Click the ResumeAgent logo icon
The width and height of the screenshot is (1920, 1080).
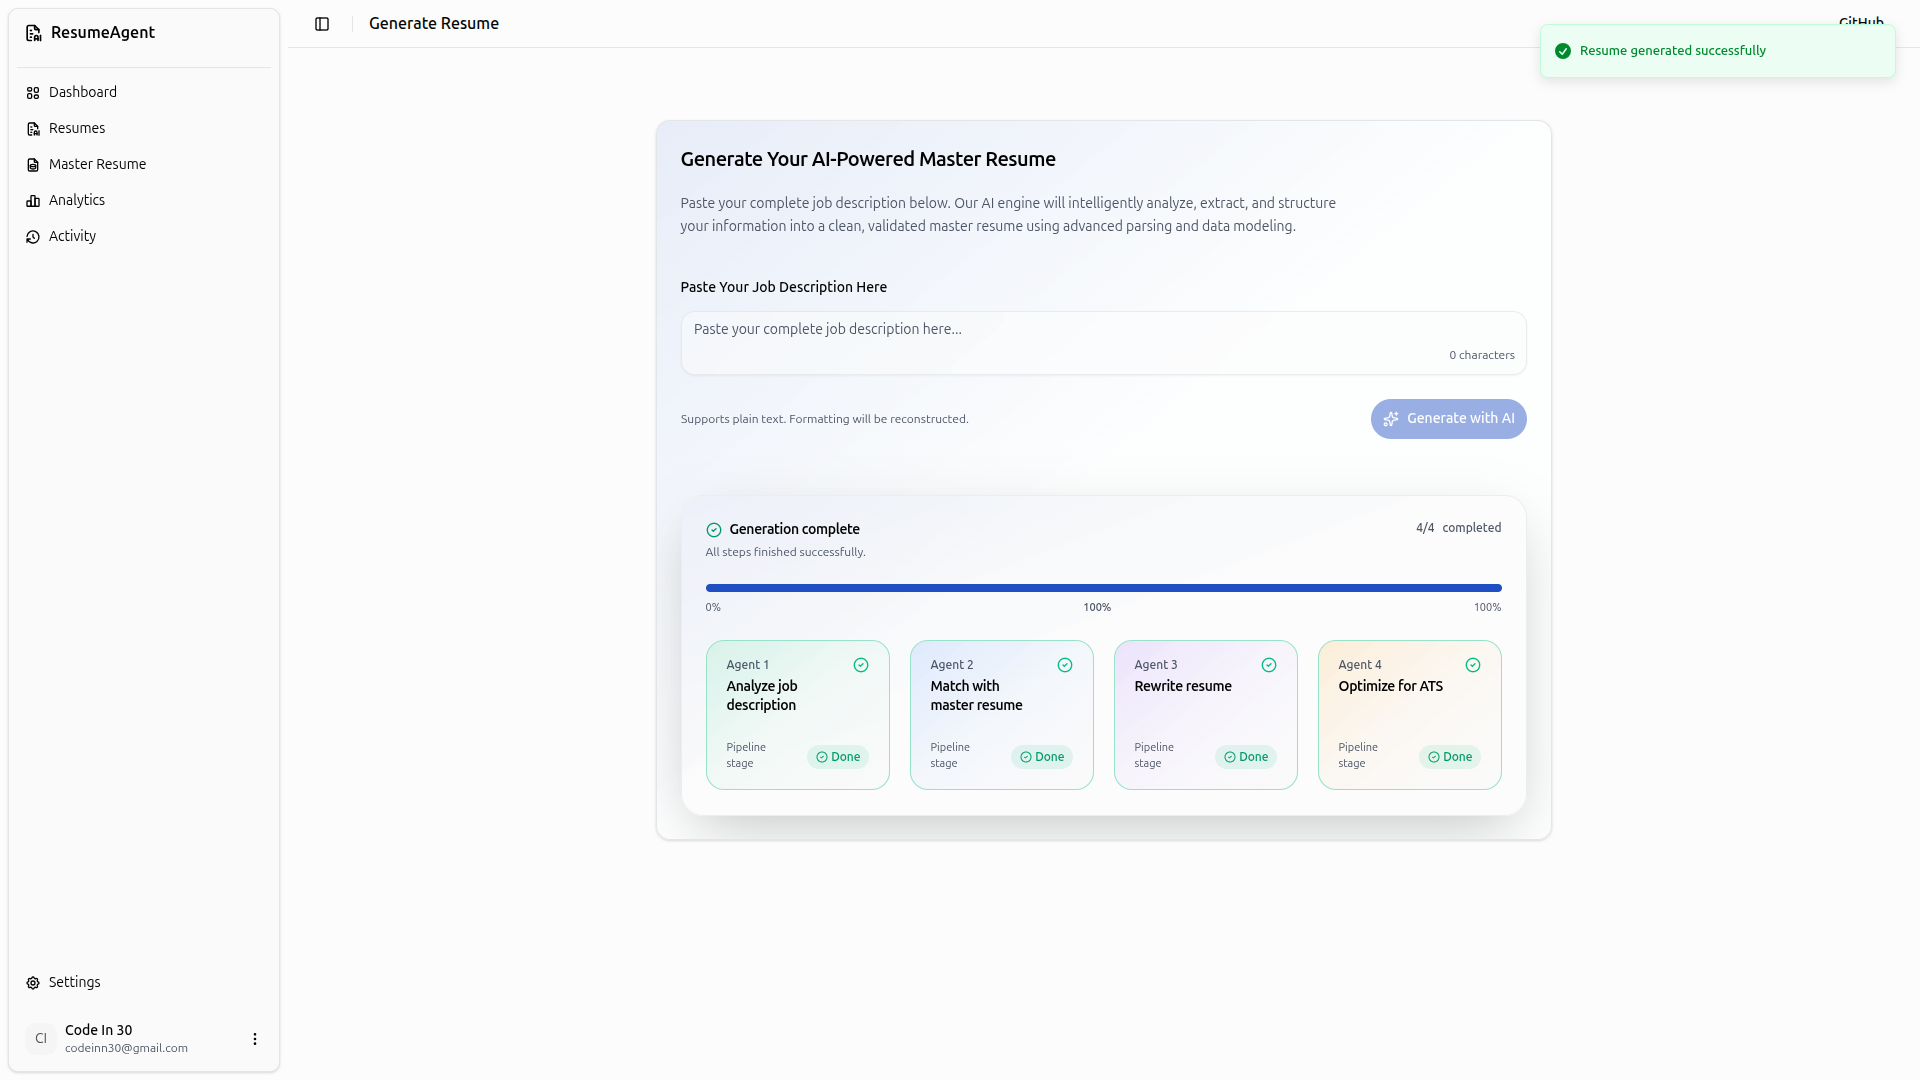[34, 33]
